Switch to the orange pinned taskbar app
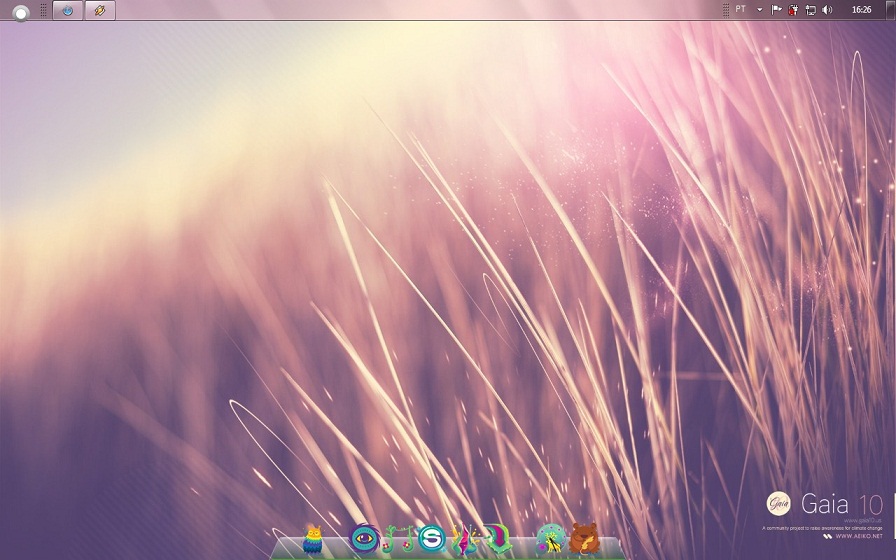This screenshot has height=560, width=896. (x=99, y=10)
